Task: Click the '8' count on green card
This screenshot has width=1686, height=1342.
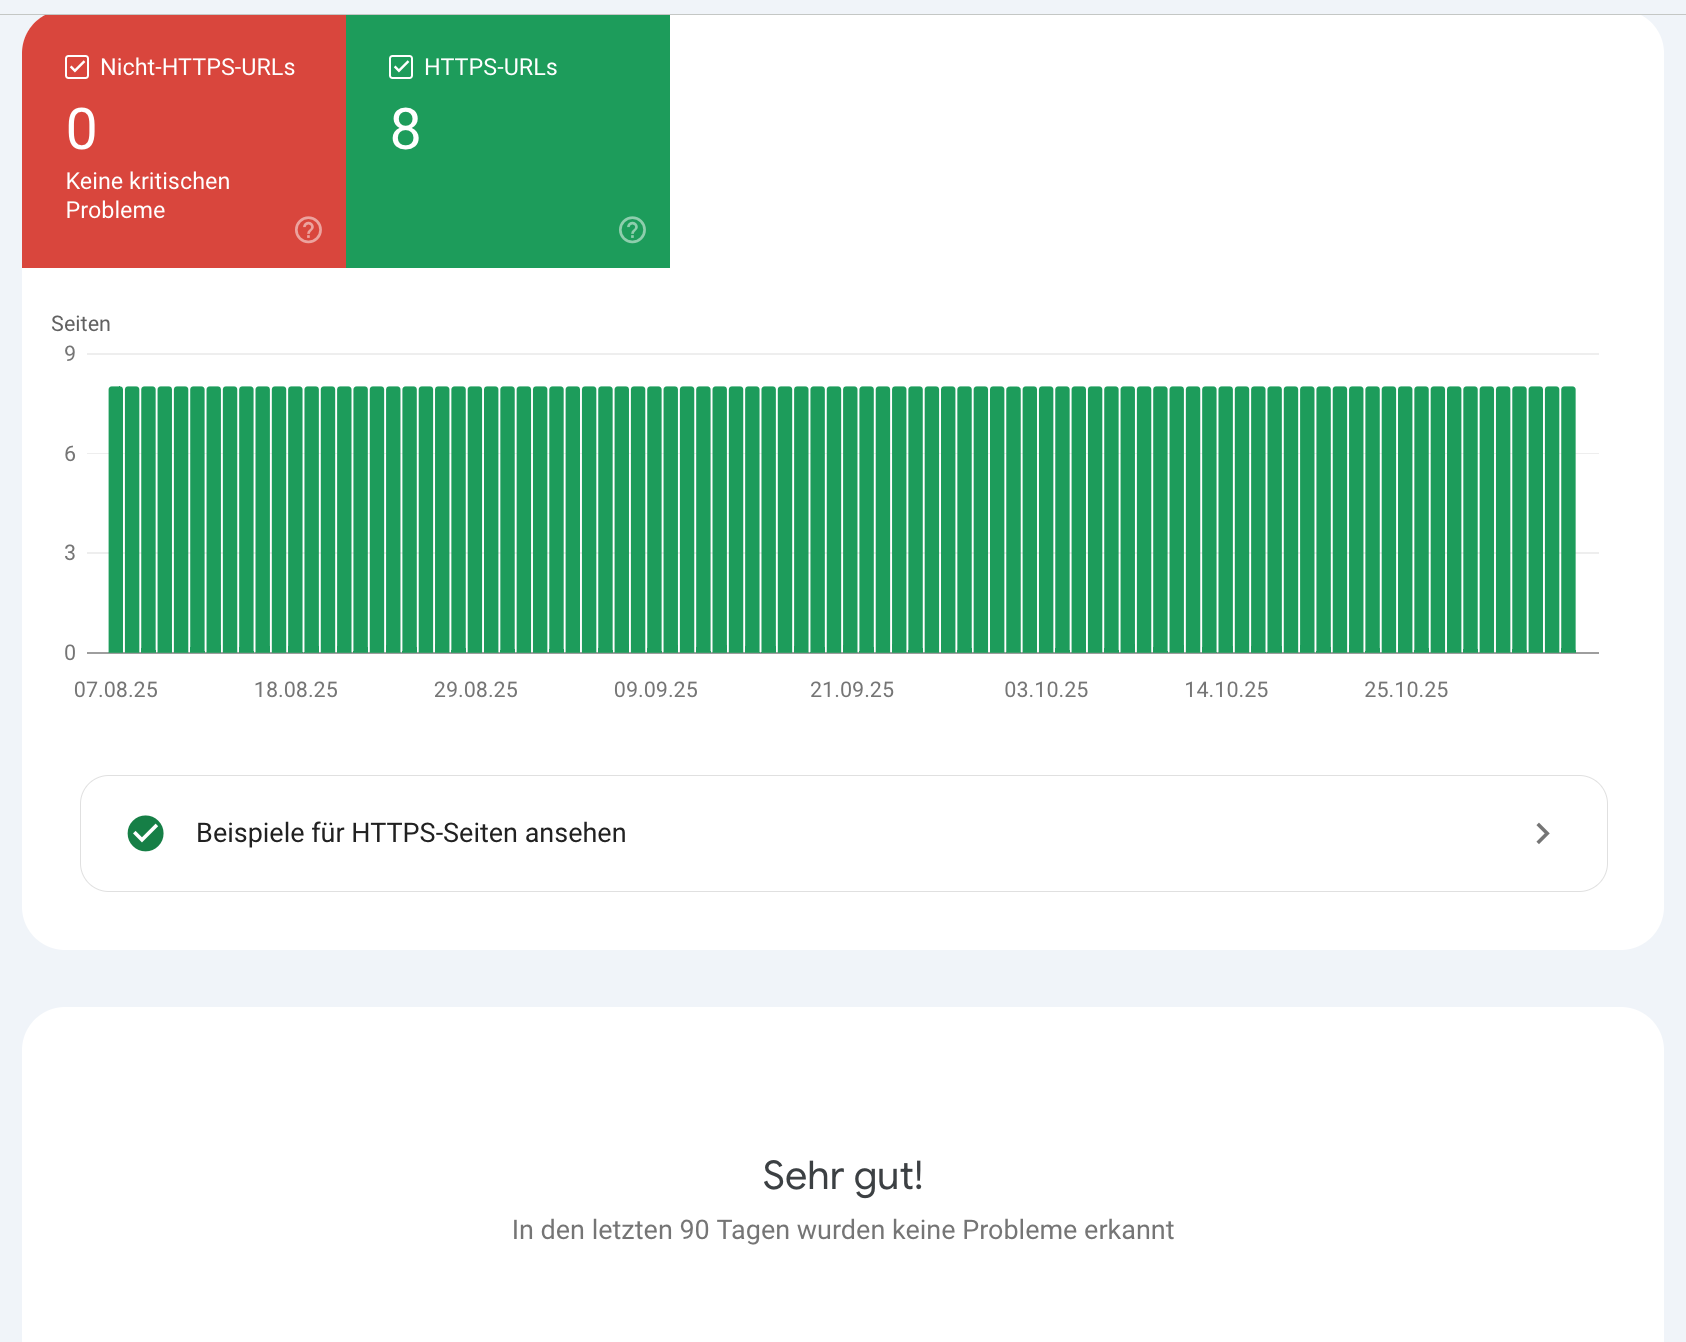Action: (405, 130)
